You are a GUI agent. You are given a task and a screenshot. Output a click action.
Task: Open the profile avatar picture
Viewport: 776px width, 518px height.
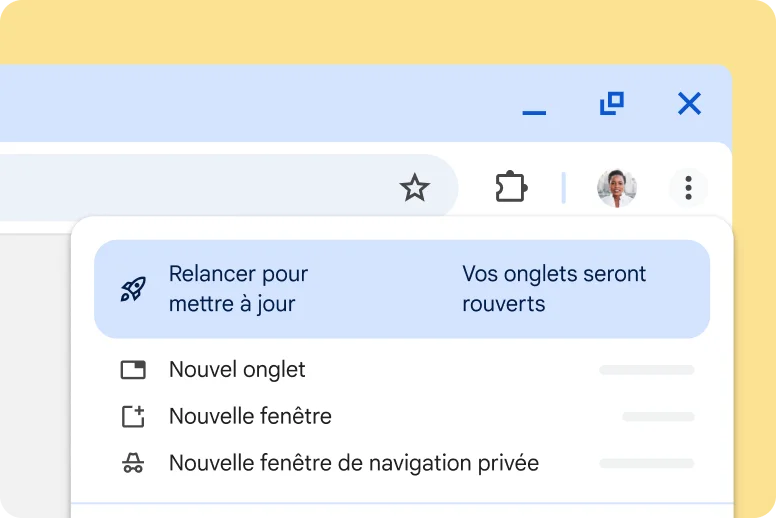point(616,187)
